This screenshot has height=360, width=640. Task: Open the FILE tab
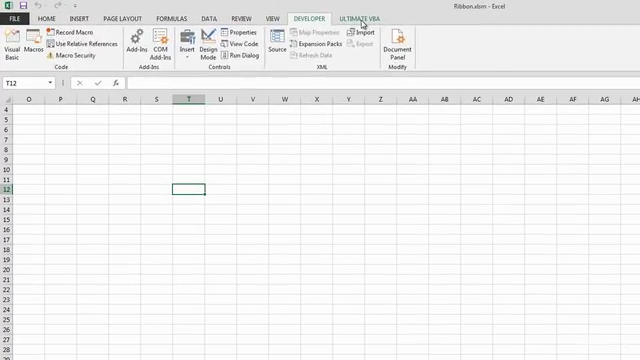point(14,19)
